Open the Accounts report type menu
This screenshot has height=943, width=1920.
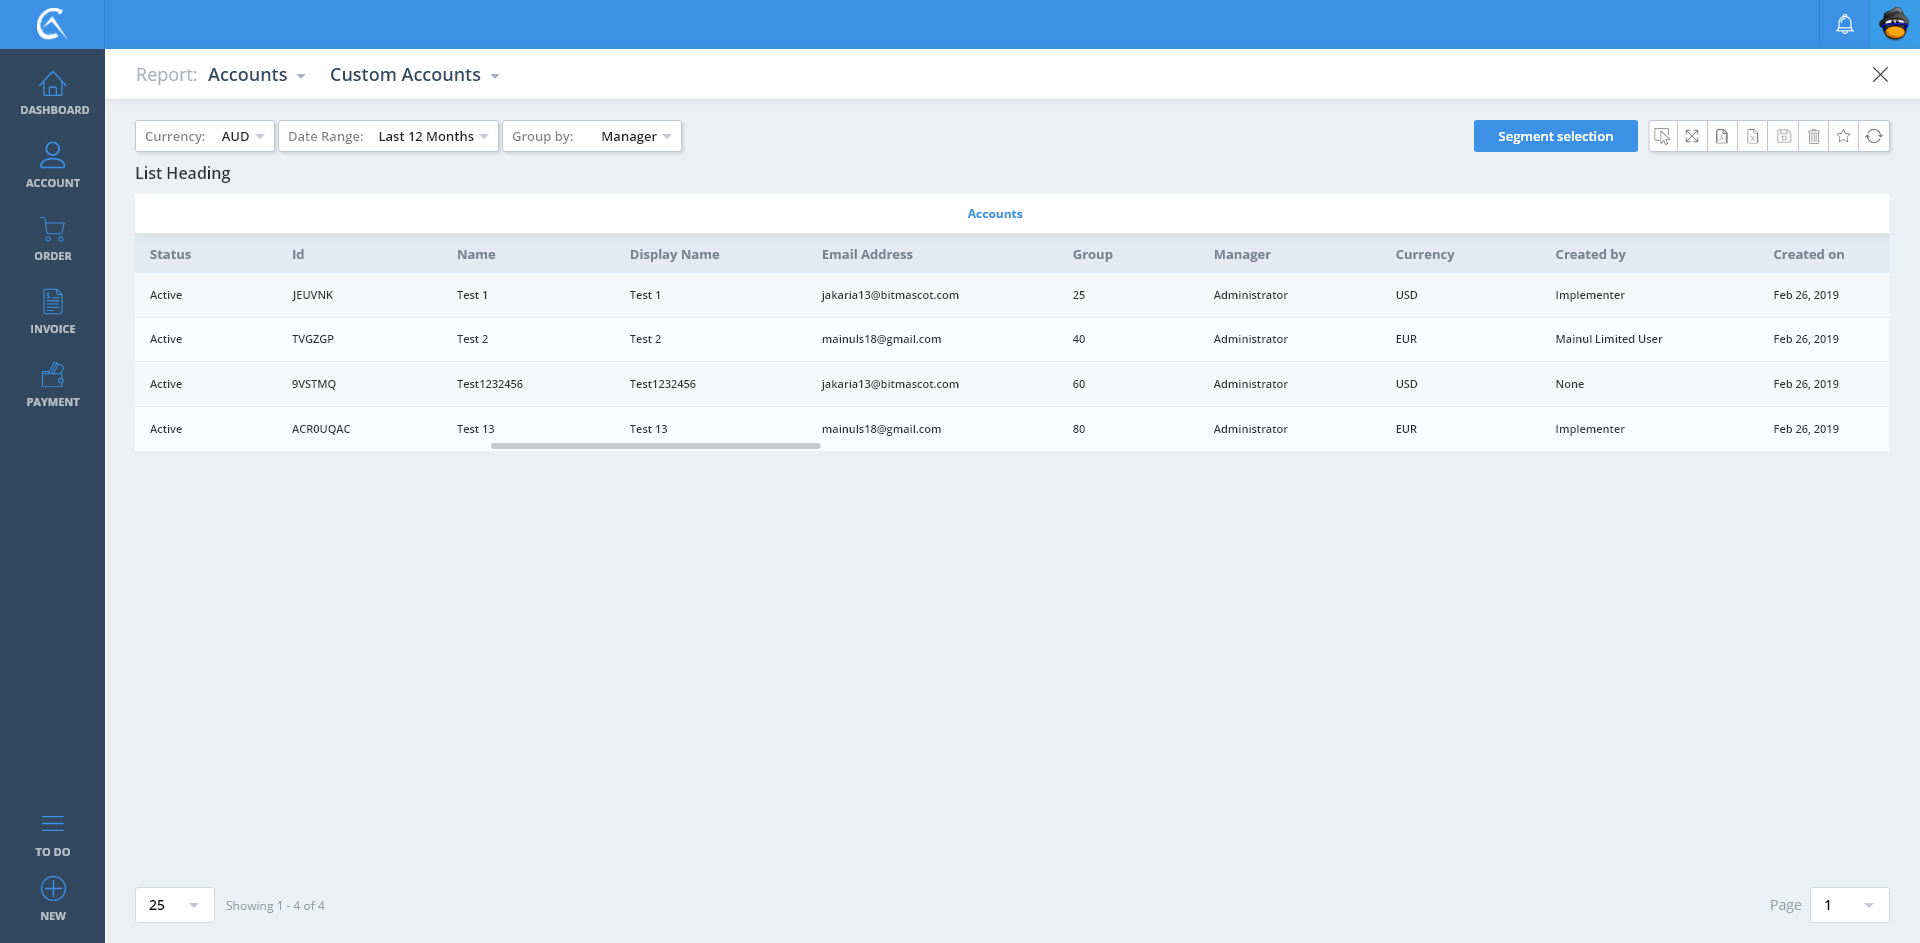[x=256, y=75]
